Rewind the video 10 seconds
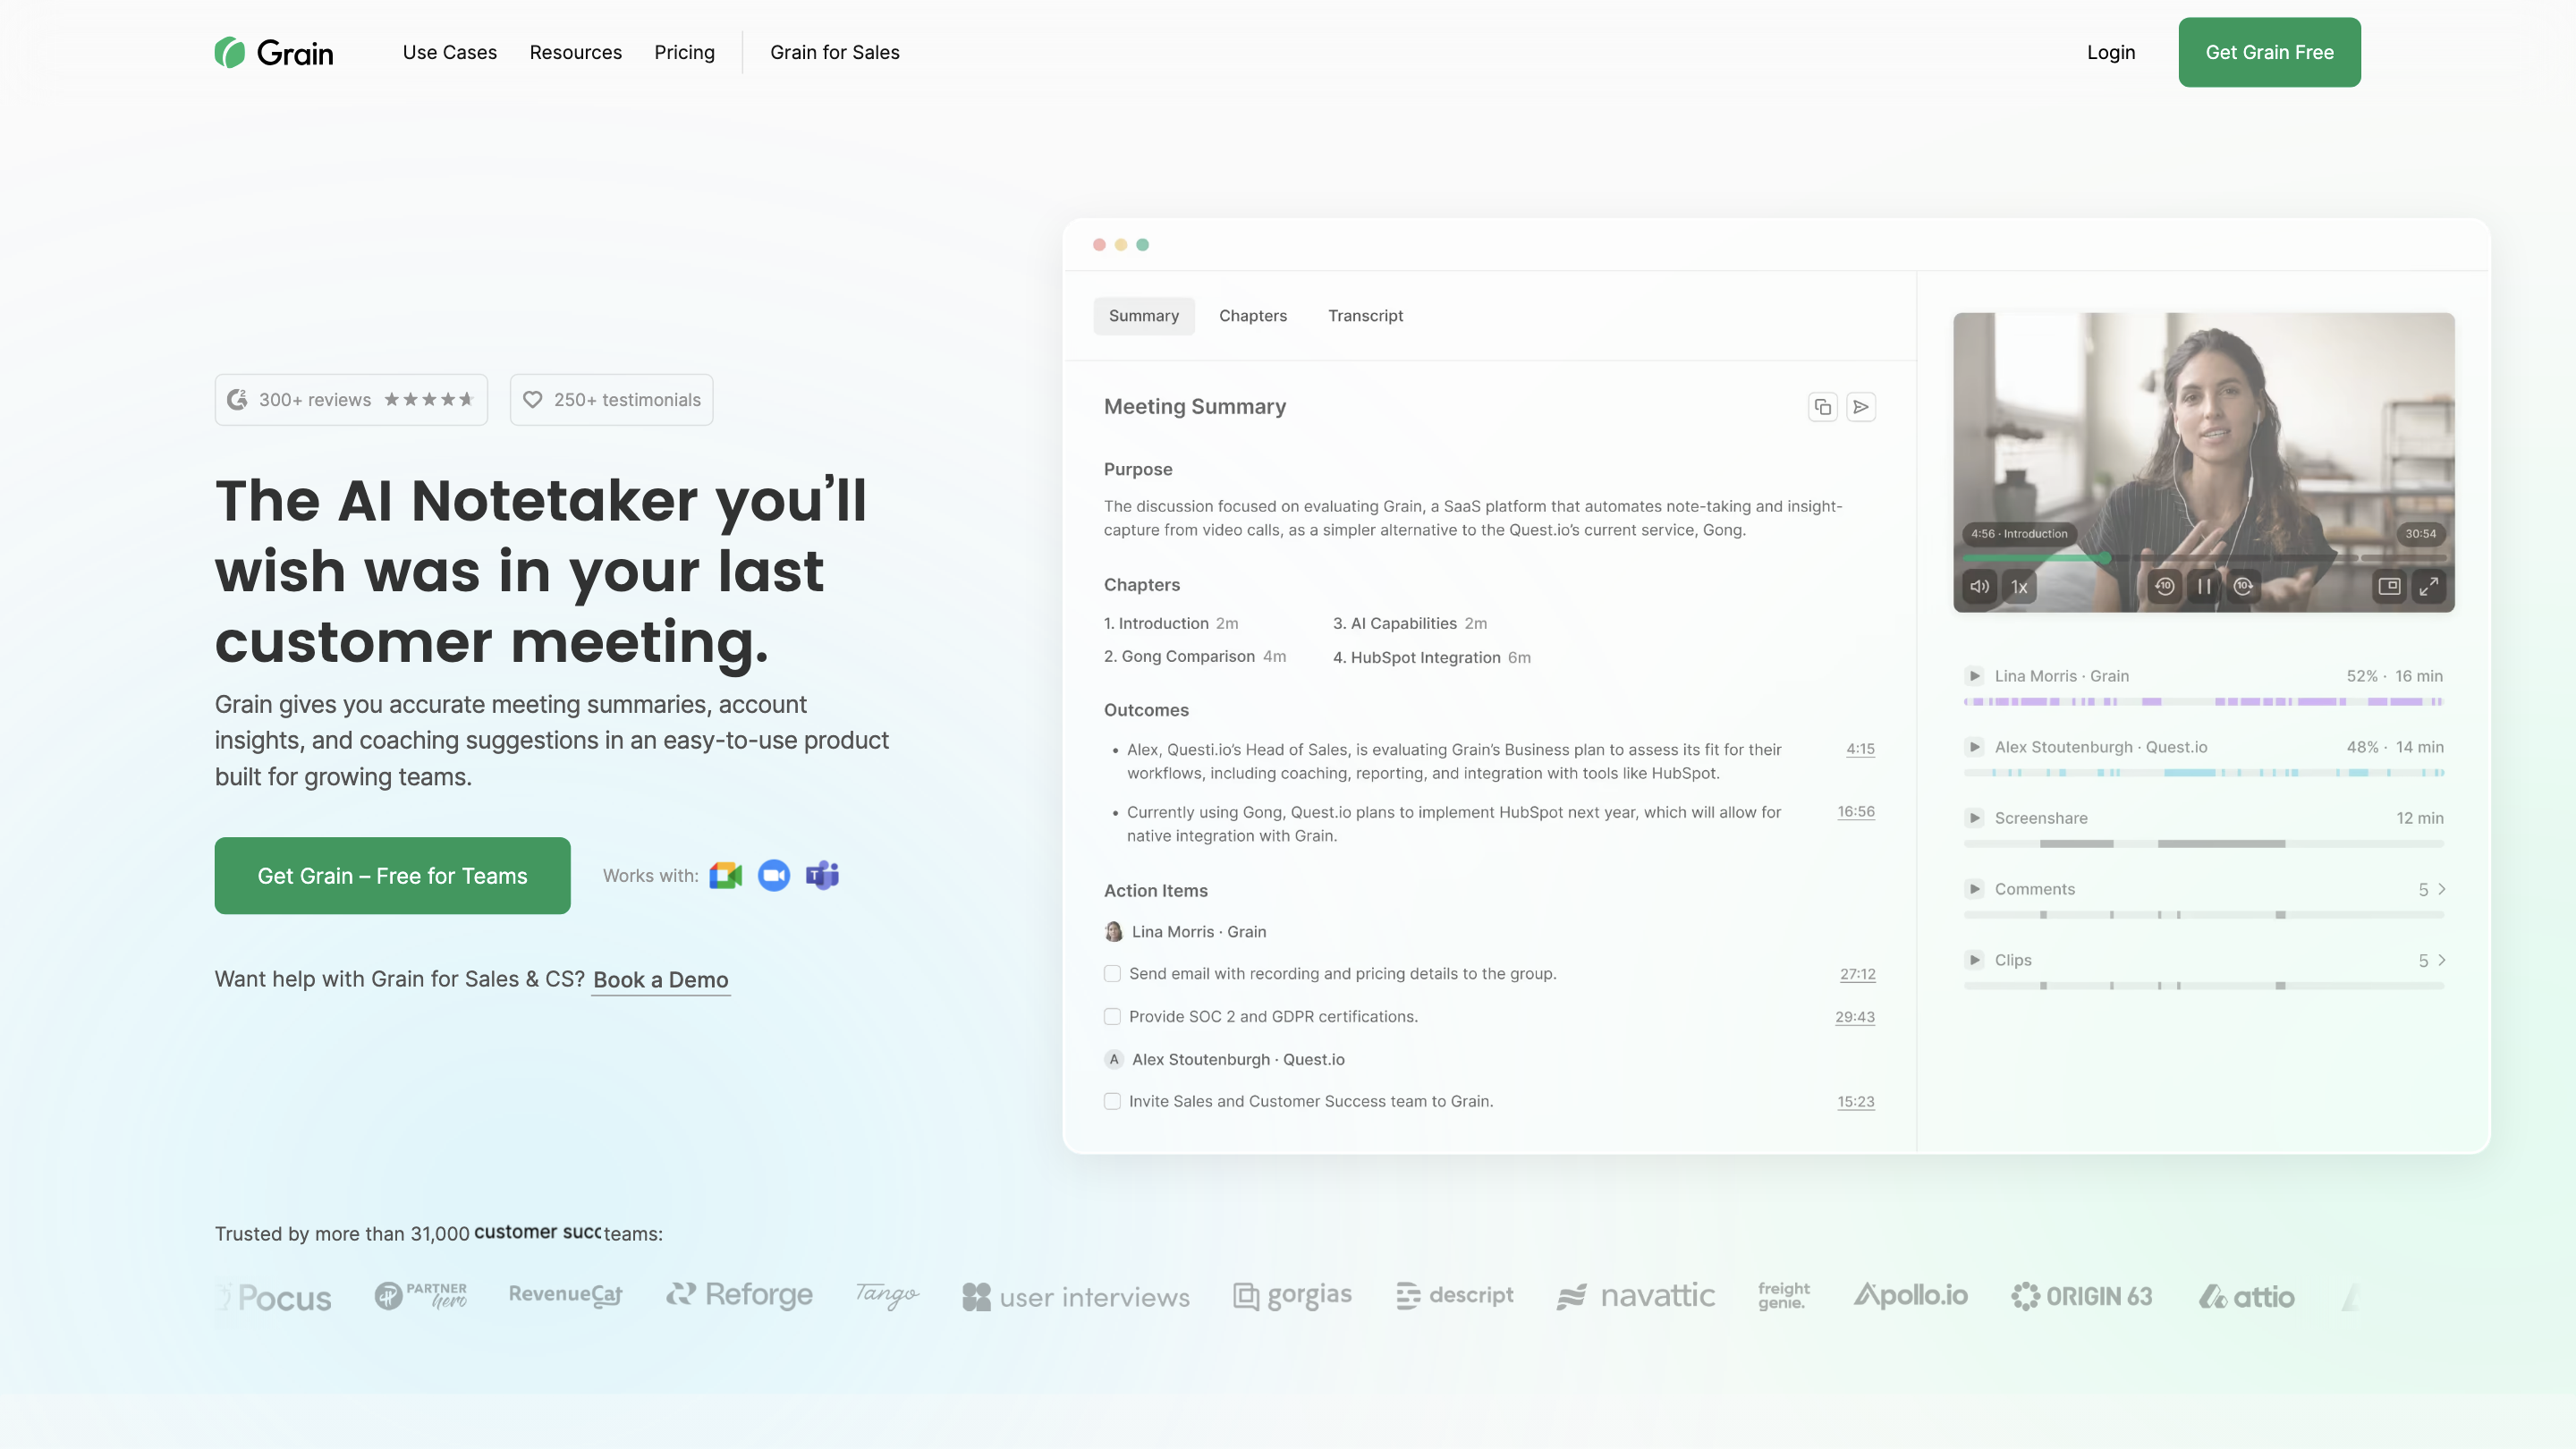This screenshot has height=1449, width=2576. (x=2164, y=587)
